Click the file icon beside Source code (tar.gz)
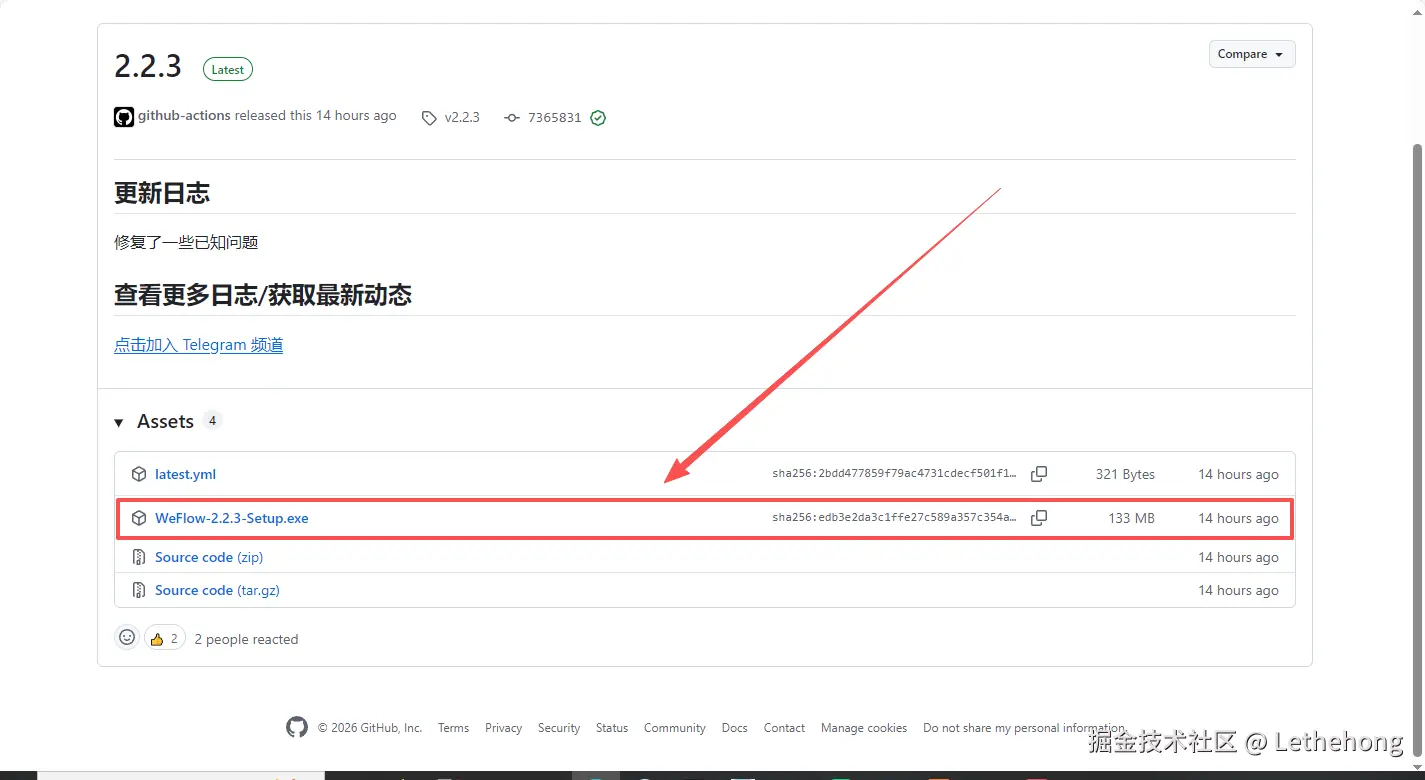 tap(139, 590)
